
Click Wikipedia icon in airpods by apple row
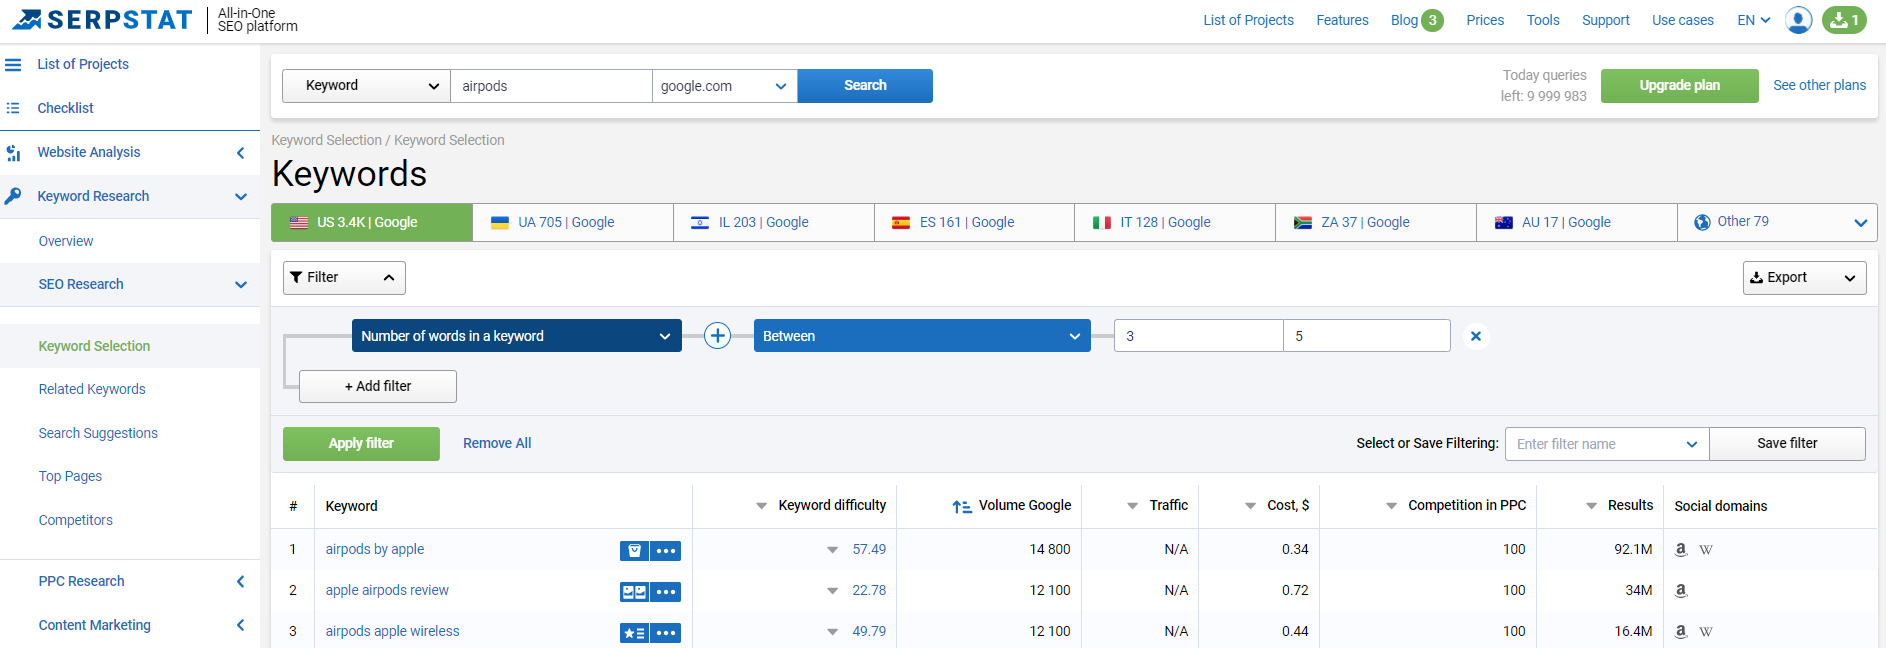coord(1706,550)
